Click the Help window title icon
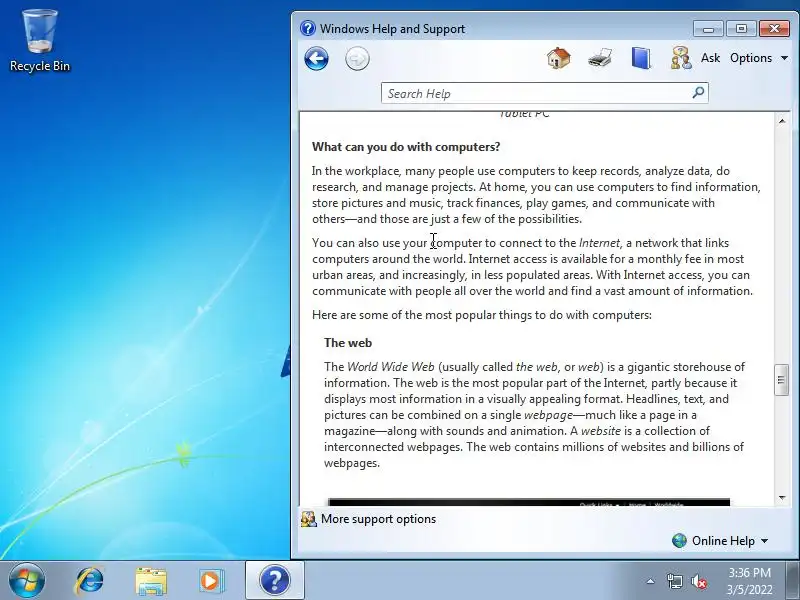Image resolution: width=800 pixels, height=600 pixels. point(308,28)
